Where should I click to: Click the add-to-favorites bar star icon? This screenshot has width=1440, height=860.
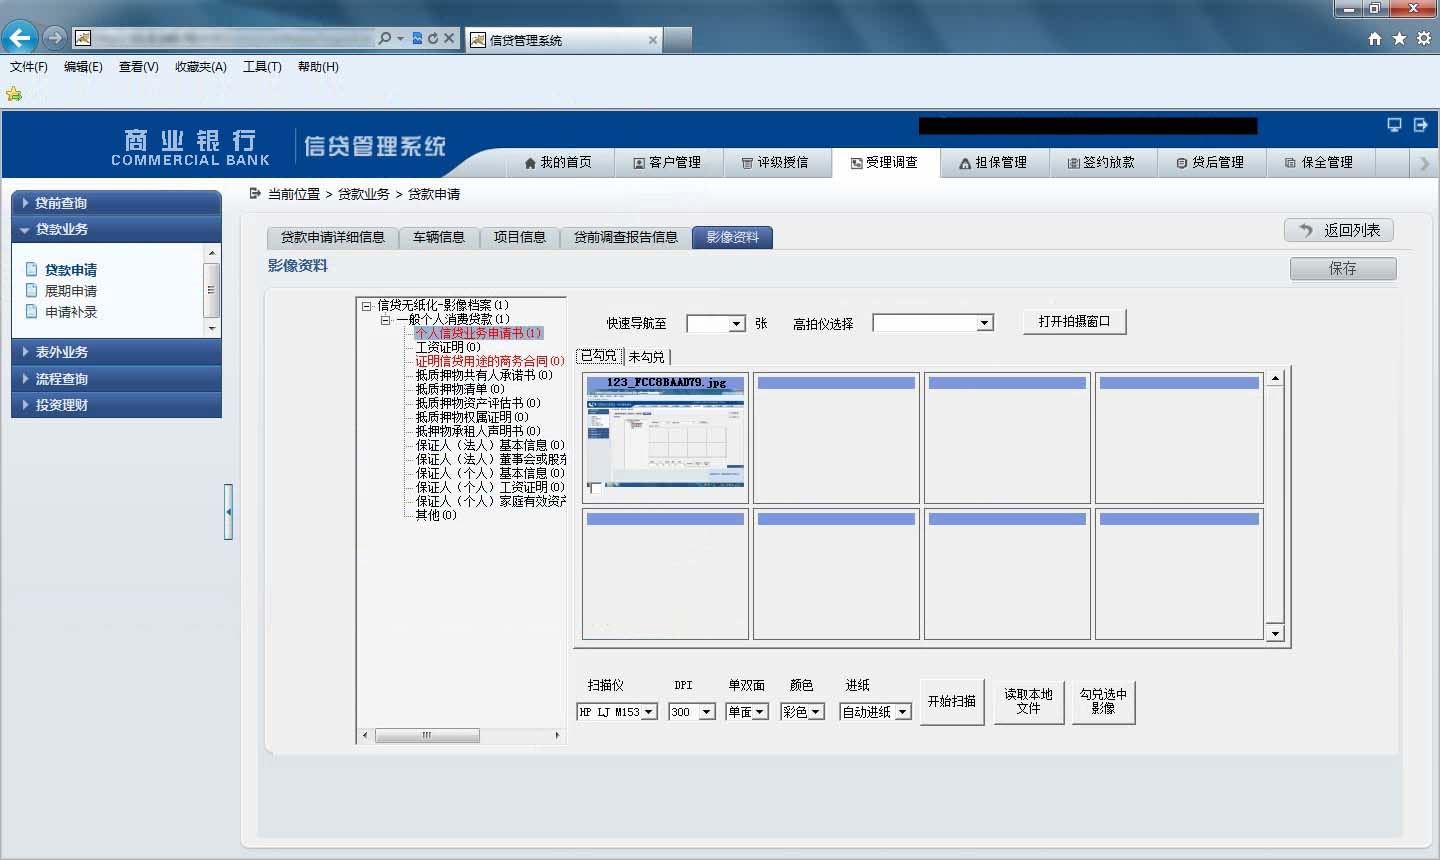(14, 94)
